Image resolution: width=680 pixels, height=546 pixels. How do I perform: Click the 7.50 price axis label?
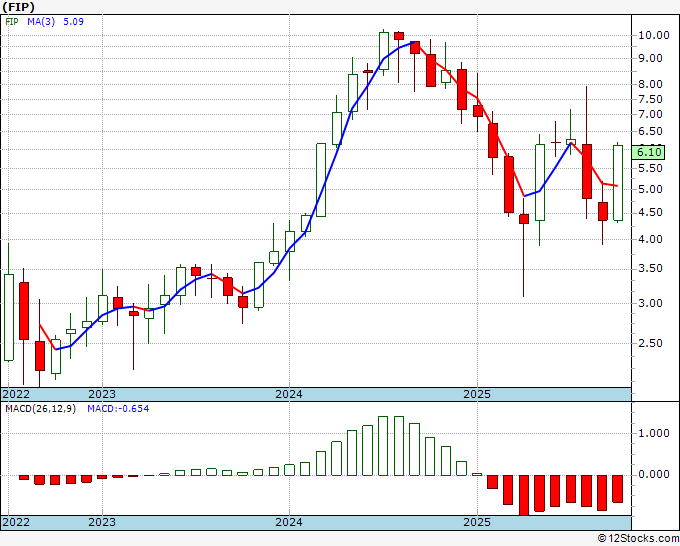point(650,99)
